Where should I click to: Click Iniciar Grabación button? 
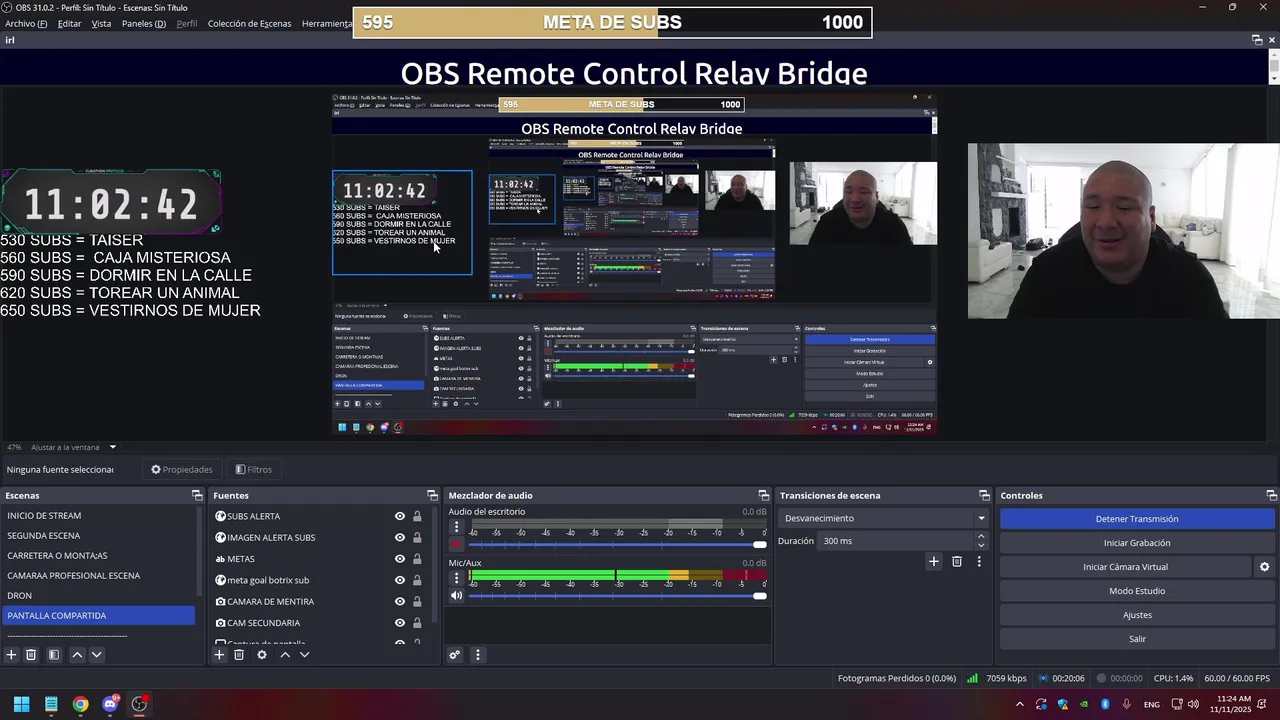(1137, 543)
